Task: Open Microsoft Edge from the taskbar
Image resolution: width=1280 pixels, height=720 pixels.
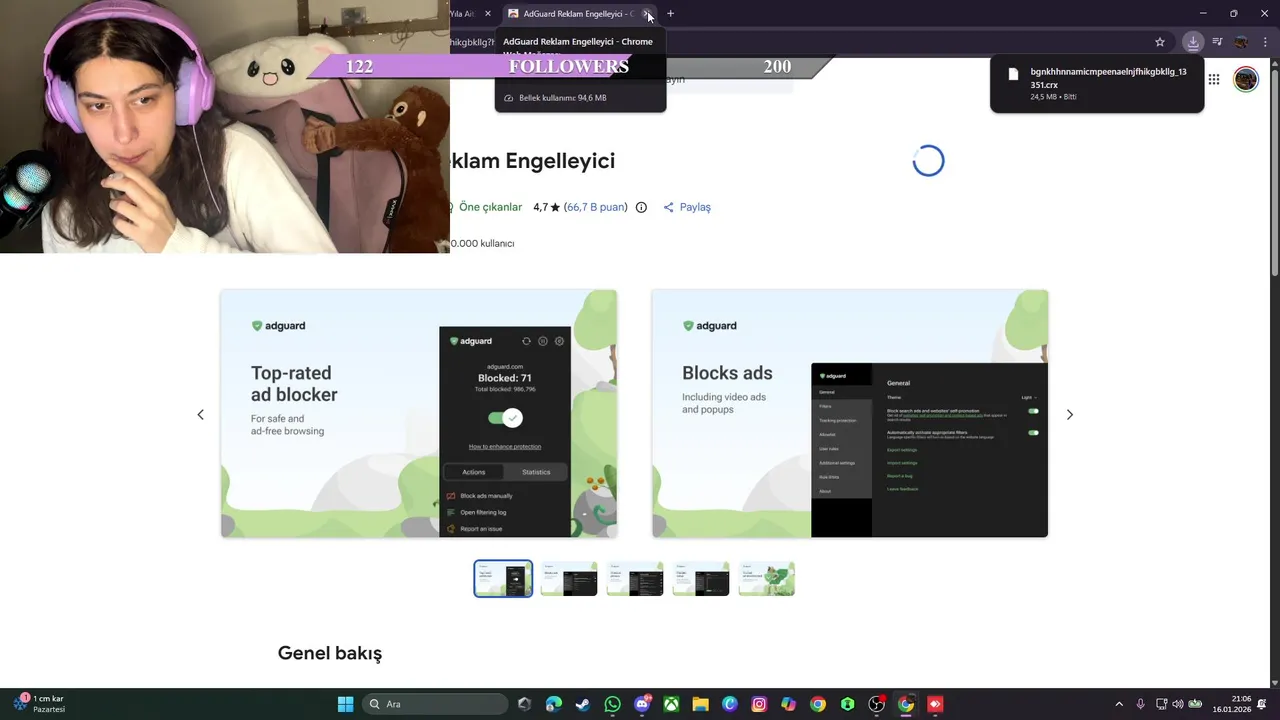Action: (x=553, y=704)
